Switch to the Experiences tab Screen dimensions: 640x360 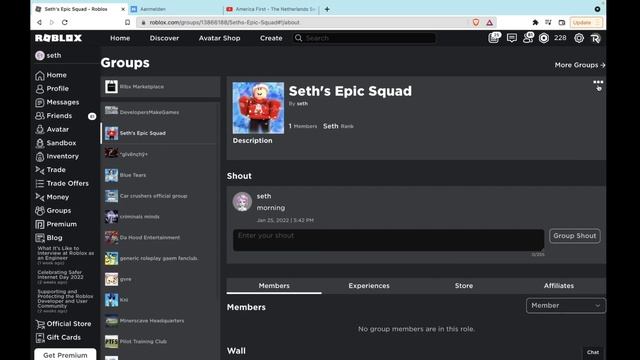(369, 286)
